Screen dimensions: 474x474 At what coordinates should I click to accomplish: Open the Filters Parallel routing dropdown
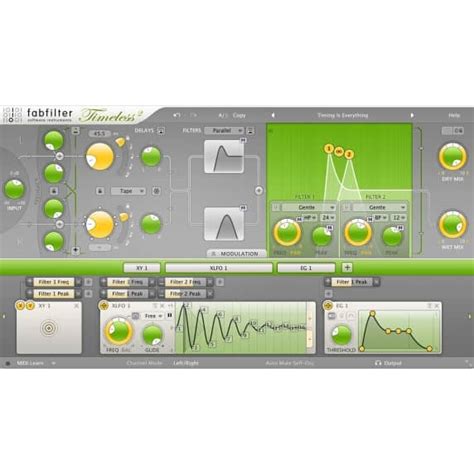[224, 131]
